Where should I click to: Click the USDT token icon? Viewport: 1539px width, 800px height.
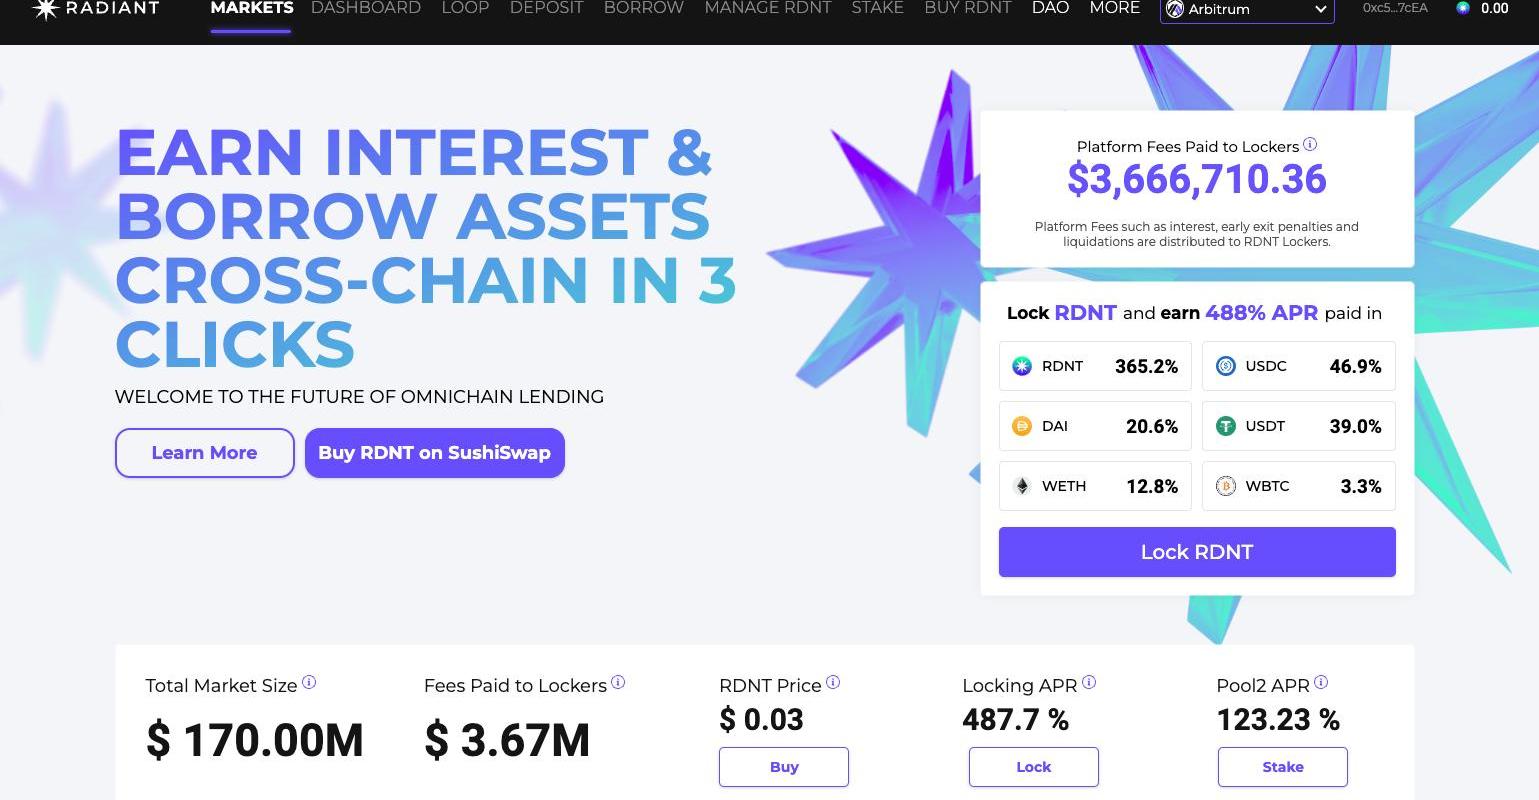[1225, 426]
